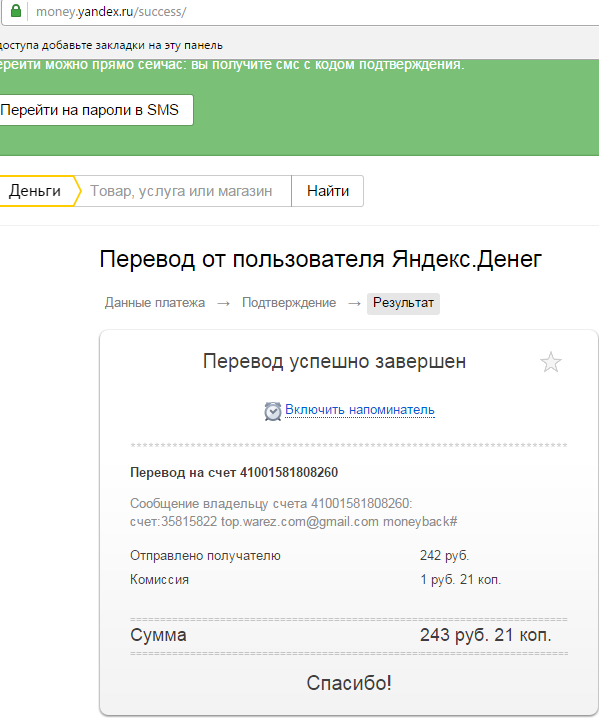Select the "Результат" step label
Viewport: 602px width, 720px height.
point(403,303)
